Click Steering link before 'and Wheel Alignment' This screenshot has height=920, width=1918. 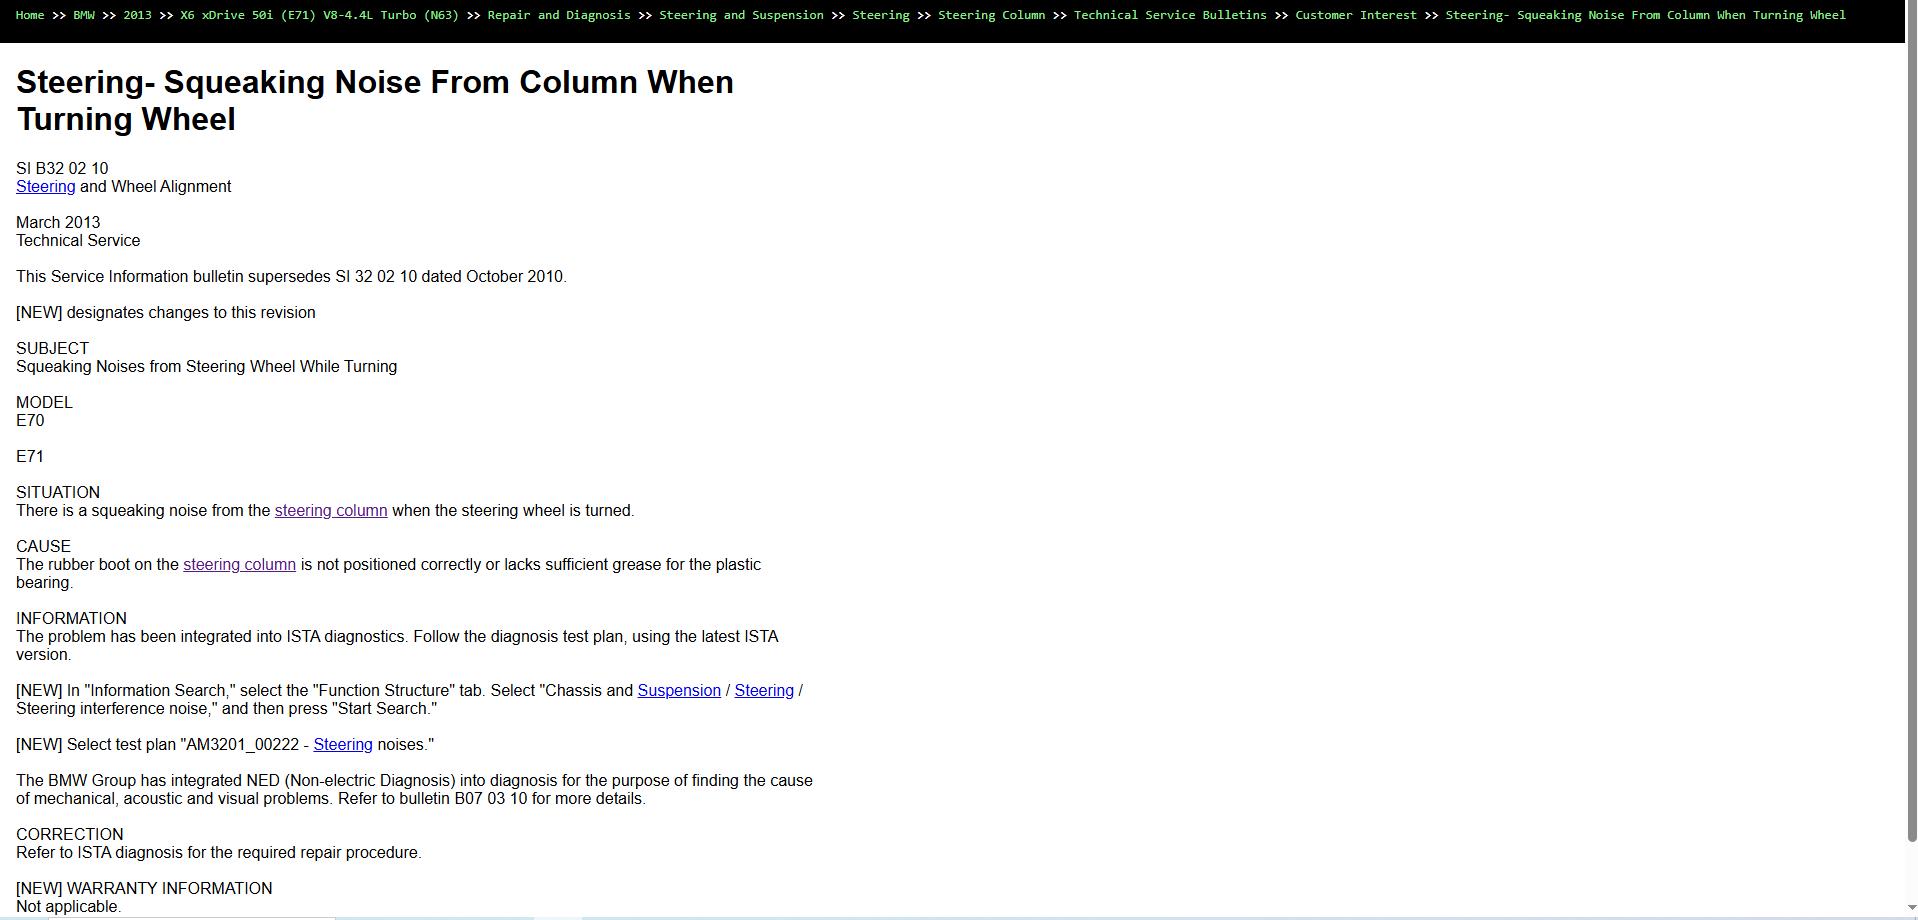45,187
